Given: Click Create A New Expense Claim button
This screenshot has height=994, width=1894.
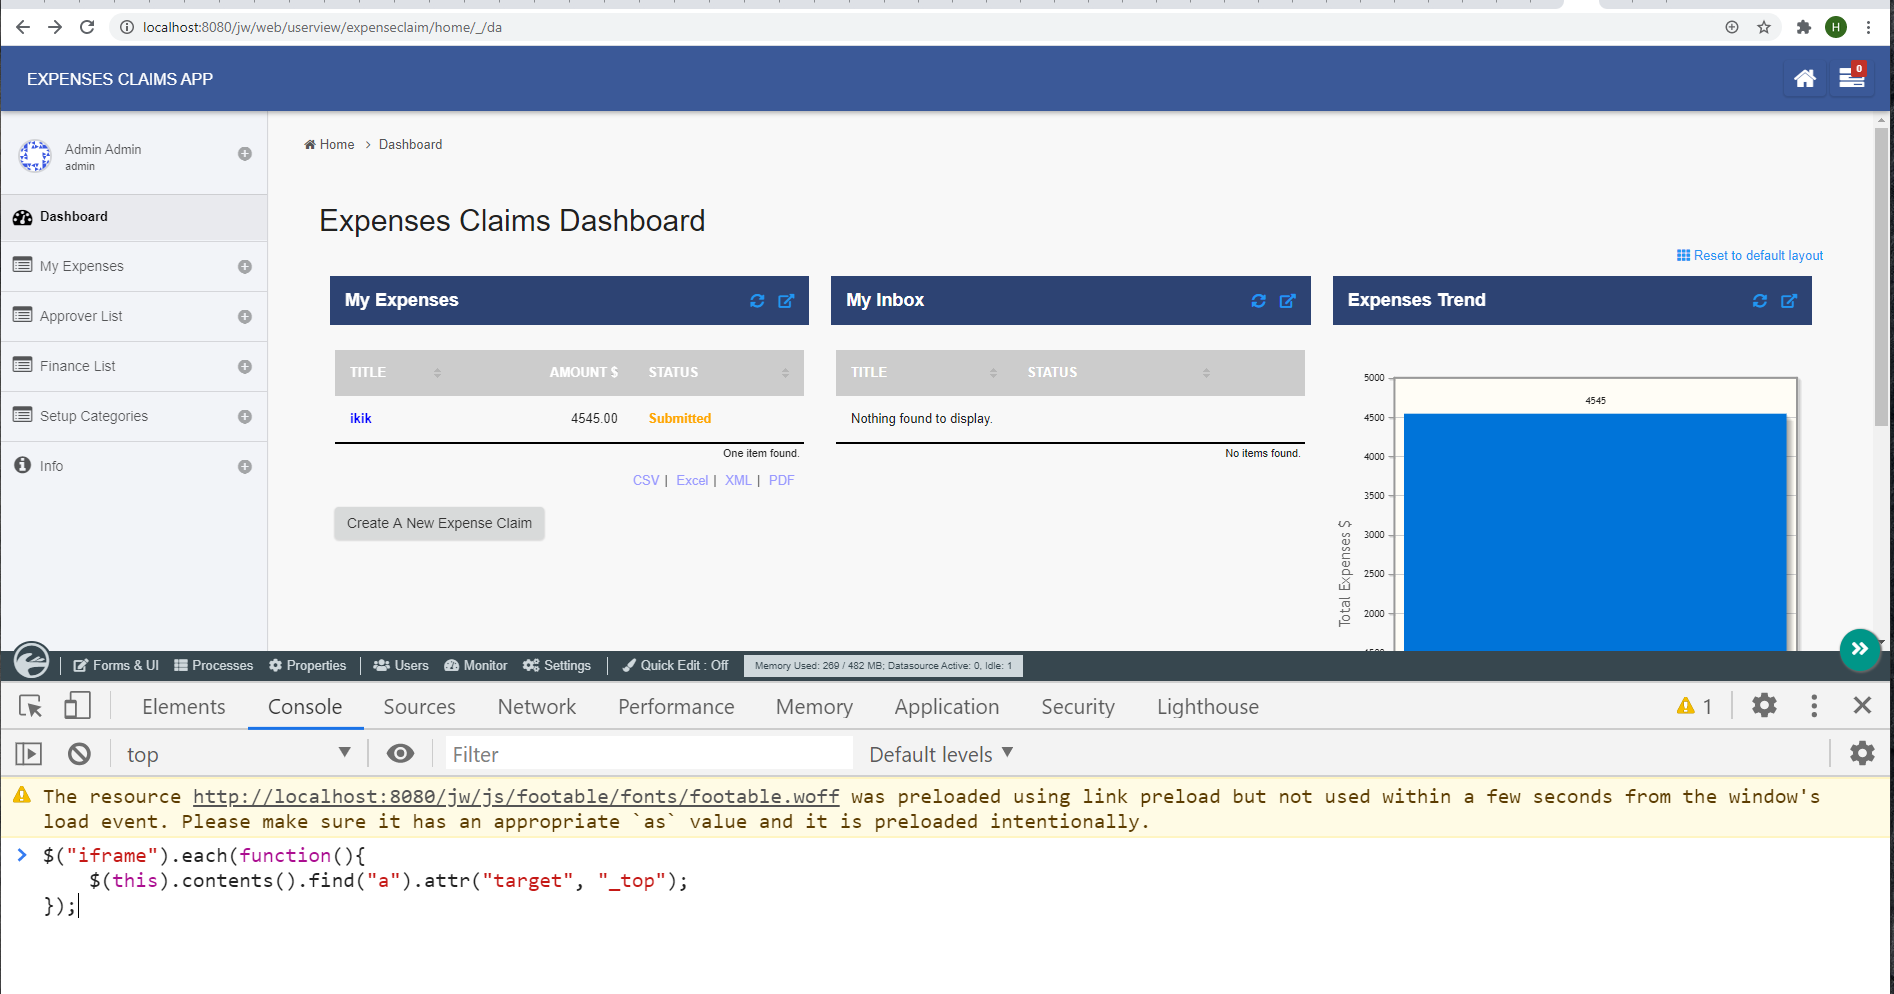Looking at the screenshot, I should tap(439, 523).
